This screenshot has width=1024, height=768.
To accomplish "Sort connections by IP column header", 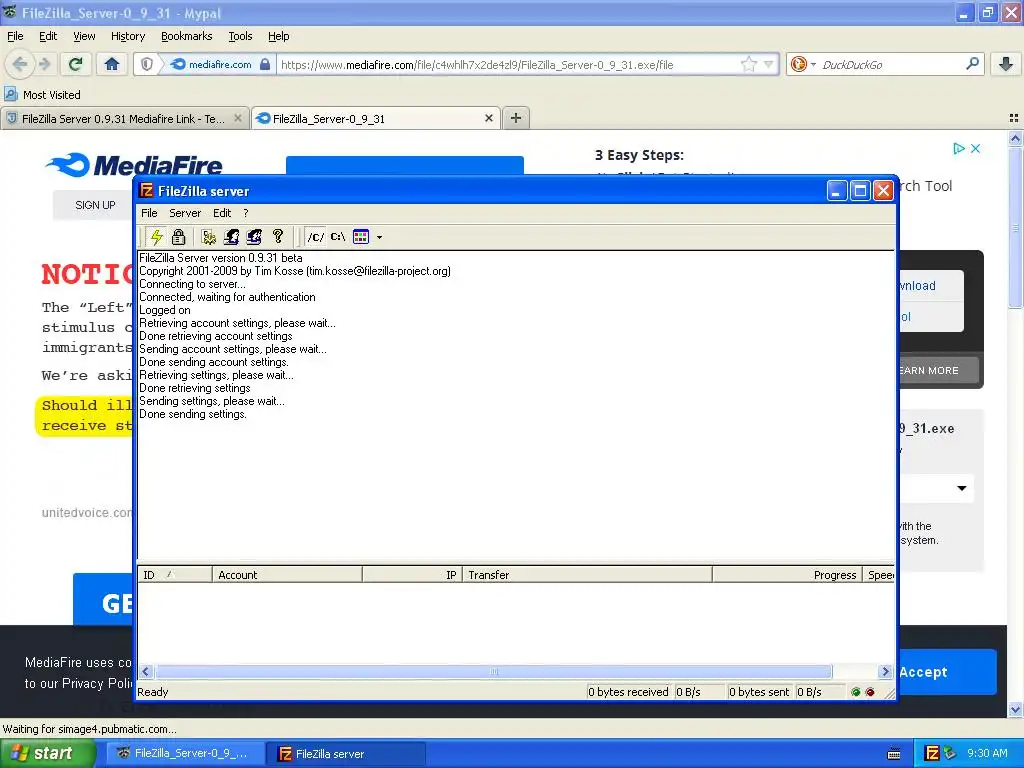I will click(412, 575).
